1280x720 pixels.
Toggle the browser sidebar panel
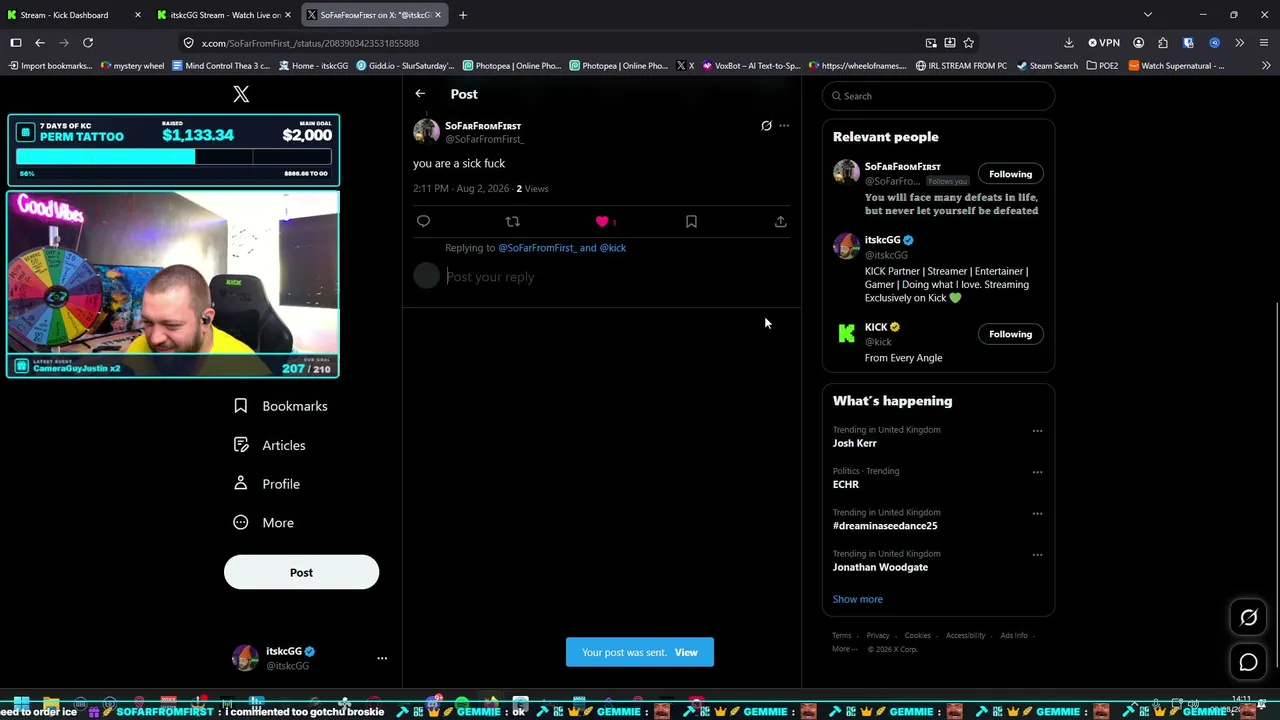pos(16,43)
